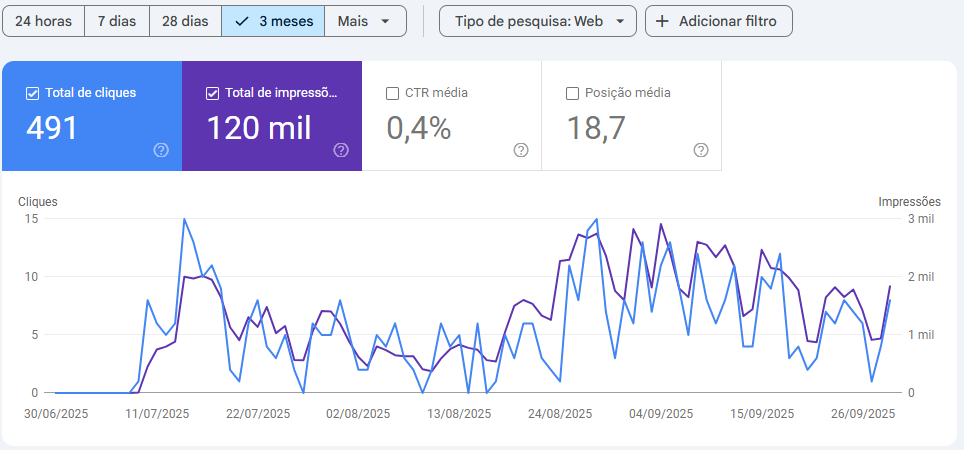
Task: Uncheck the Total de impressões checkbox
Action: [212, 93]
